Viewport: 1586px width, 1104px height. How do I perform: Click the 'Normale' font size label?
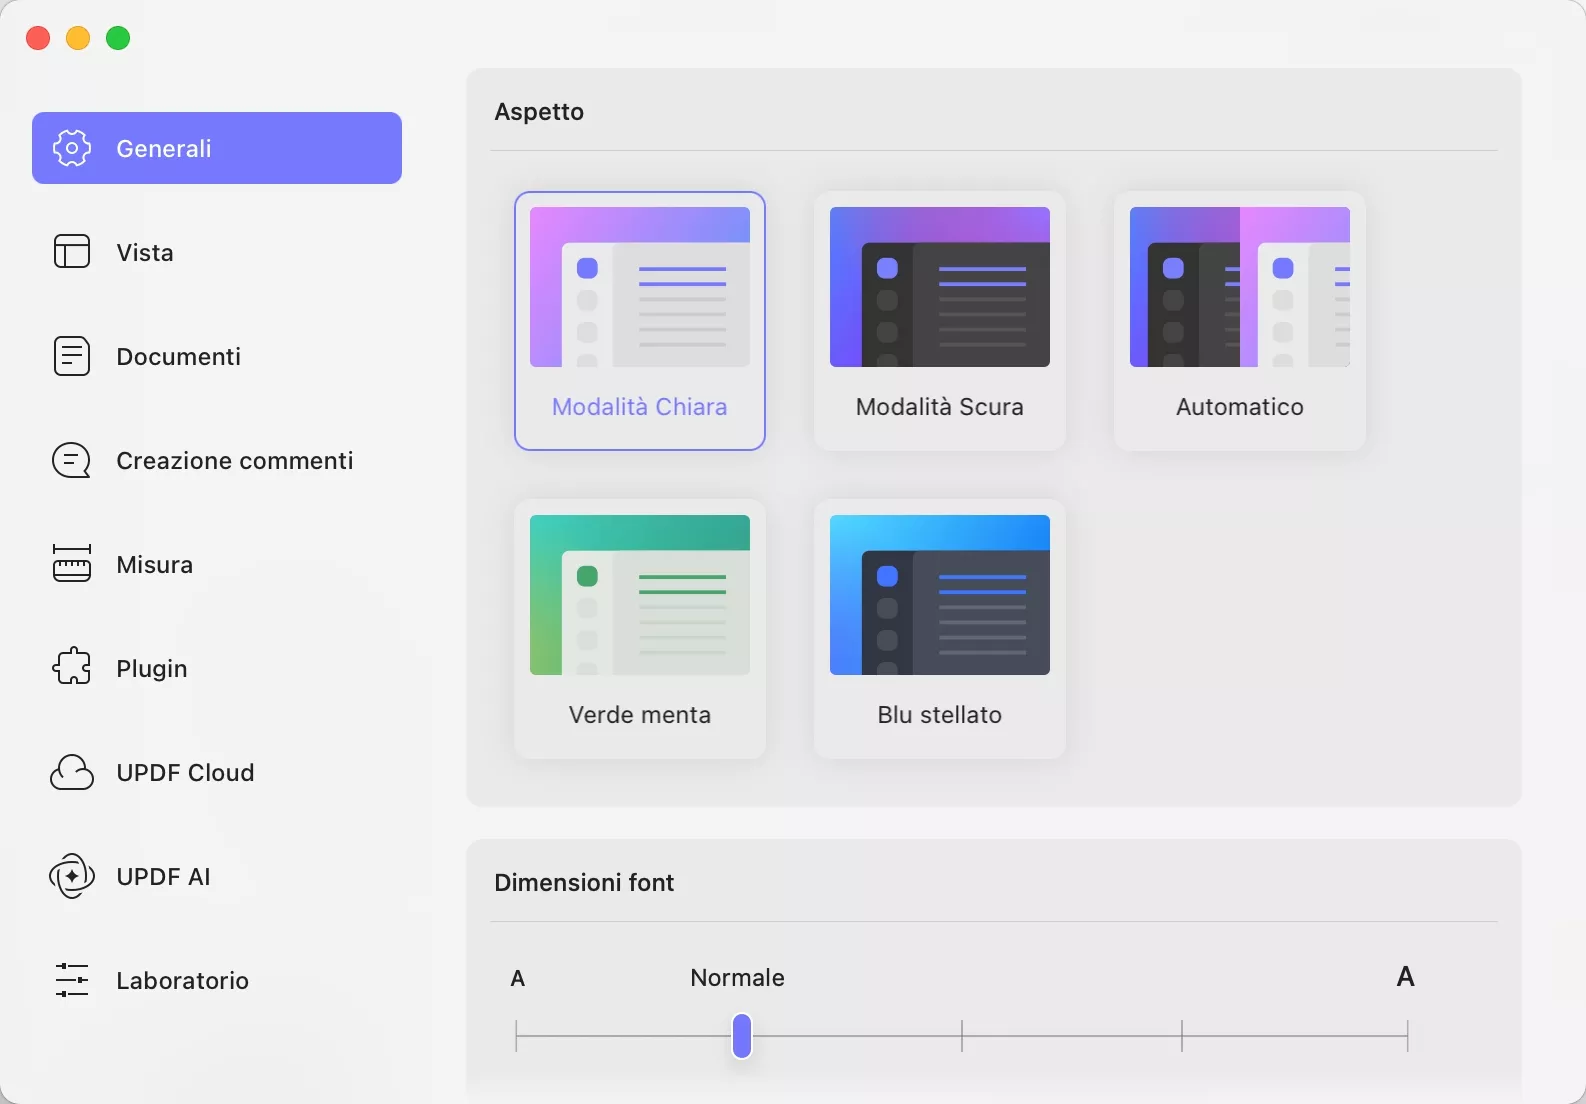(737, 977)
